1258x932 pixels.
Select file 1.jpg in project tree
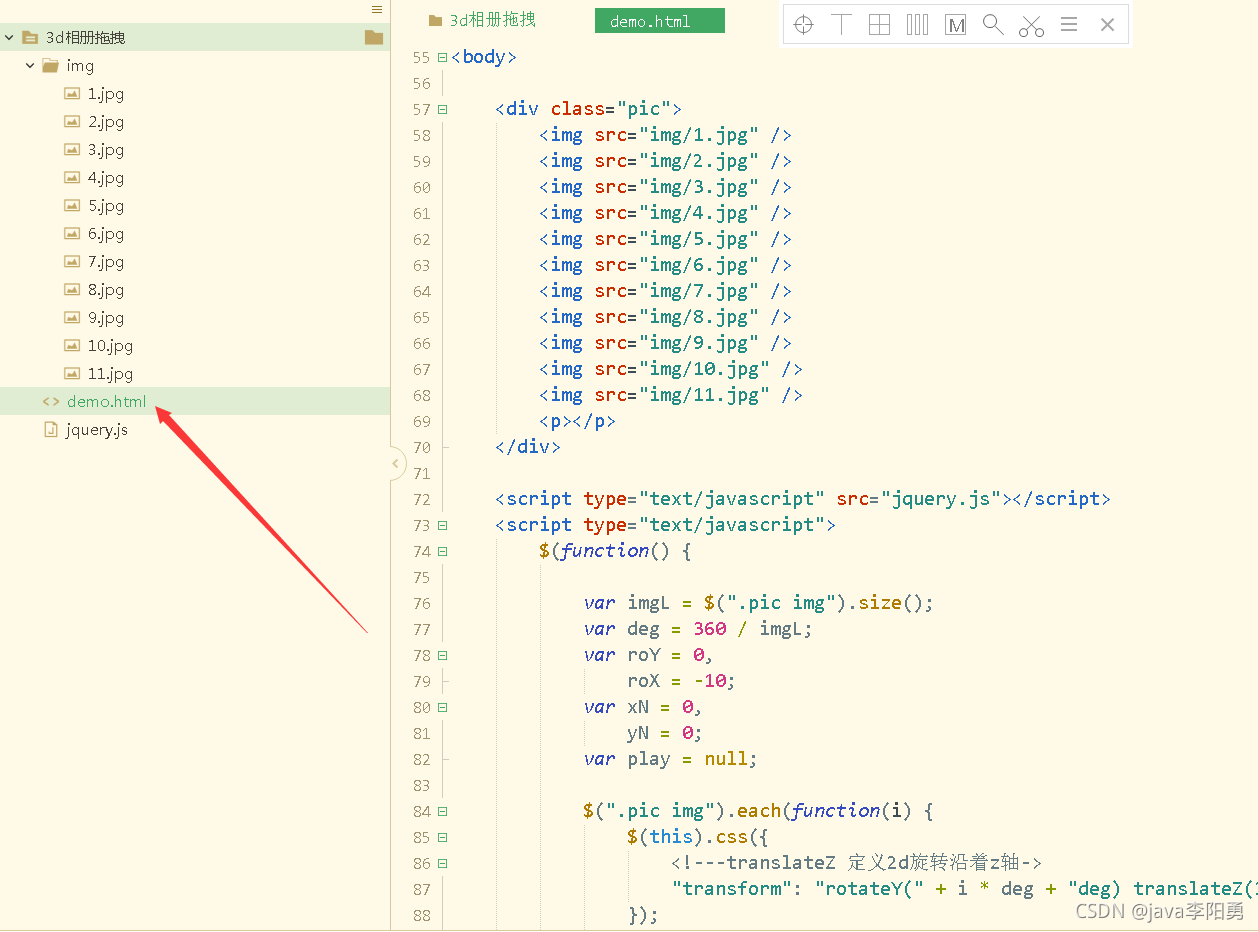click(106, 94)
